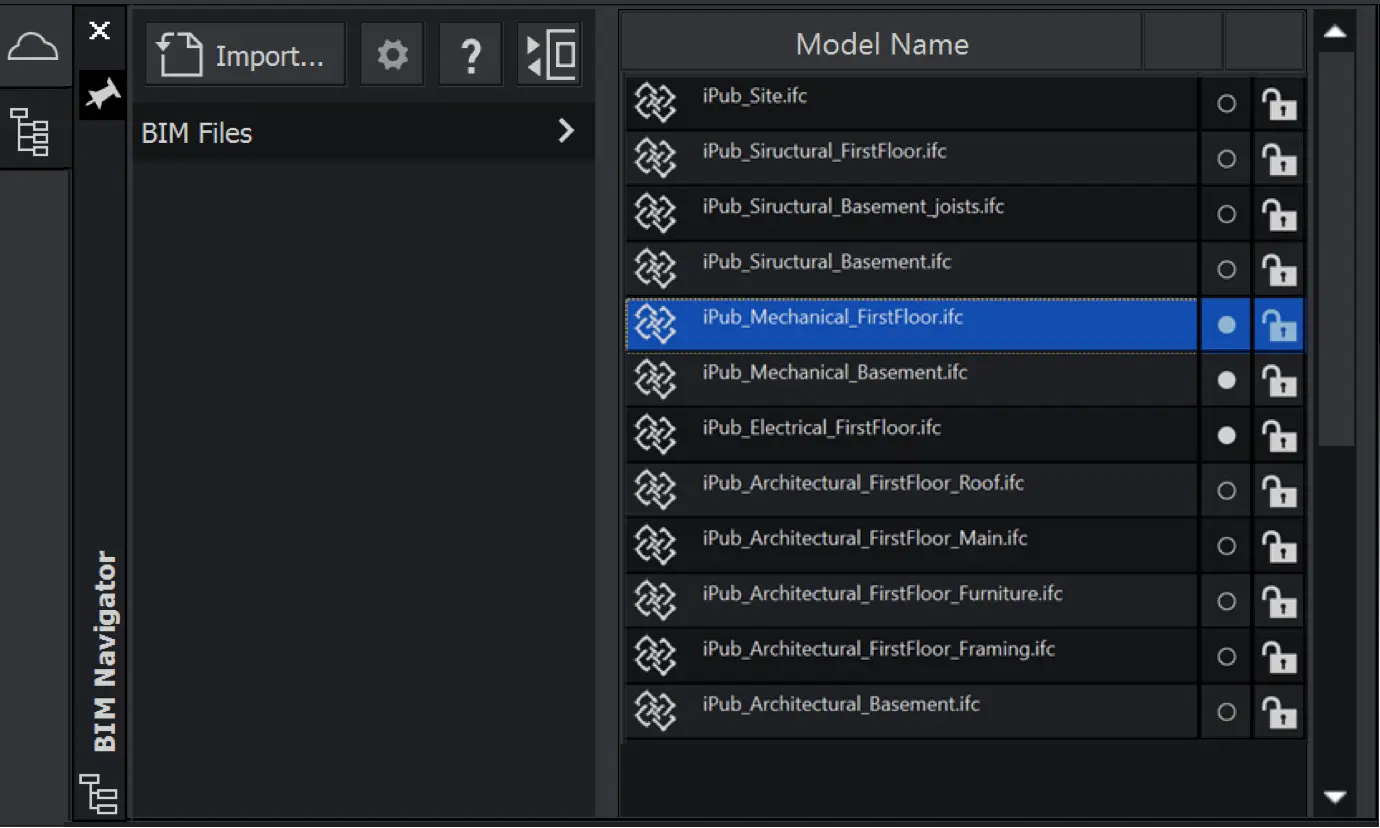
Task: Click the model icon of iPub_Sıructural_Basement.ifc
Action: tap(656, 268)
